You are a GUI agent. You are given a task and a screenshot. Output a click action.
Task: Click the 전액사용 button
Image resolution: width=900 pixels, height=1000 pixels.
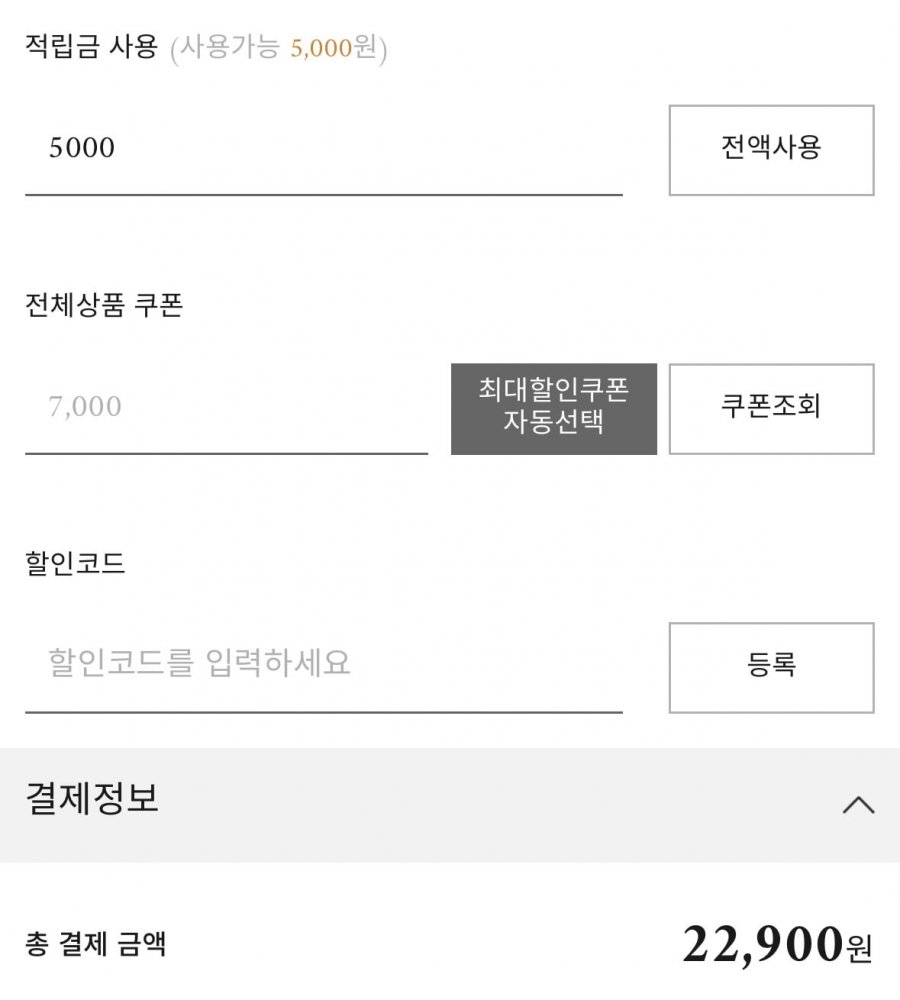(x=771, y=150)
